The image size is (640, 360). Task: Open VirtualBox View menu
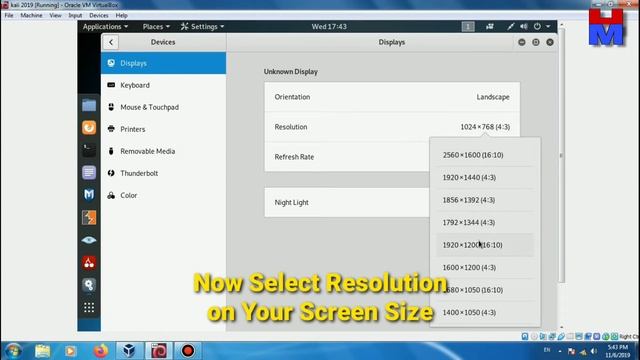56,16
